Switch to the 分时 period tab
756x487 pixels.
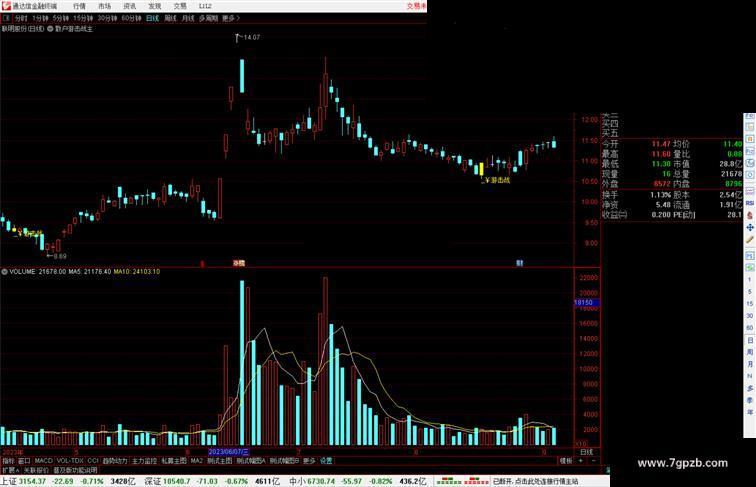[21, 18]
